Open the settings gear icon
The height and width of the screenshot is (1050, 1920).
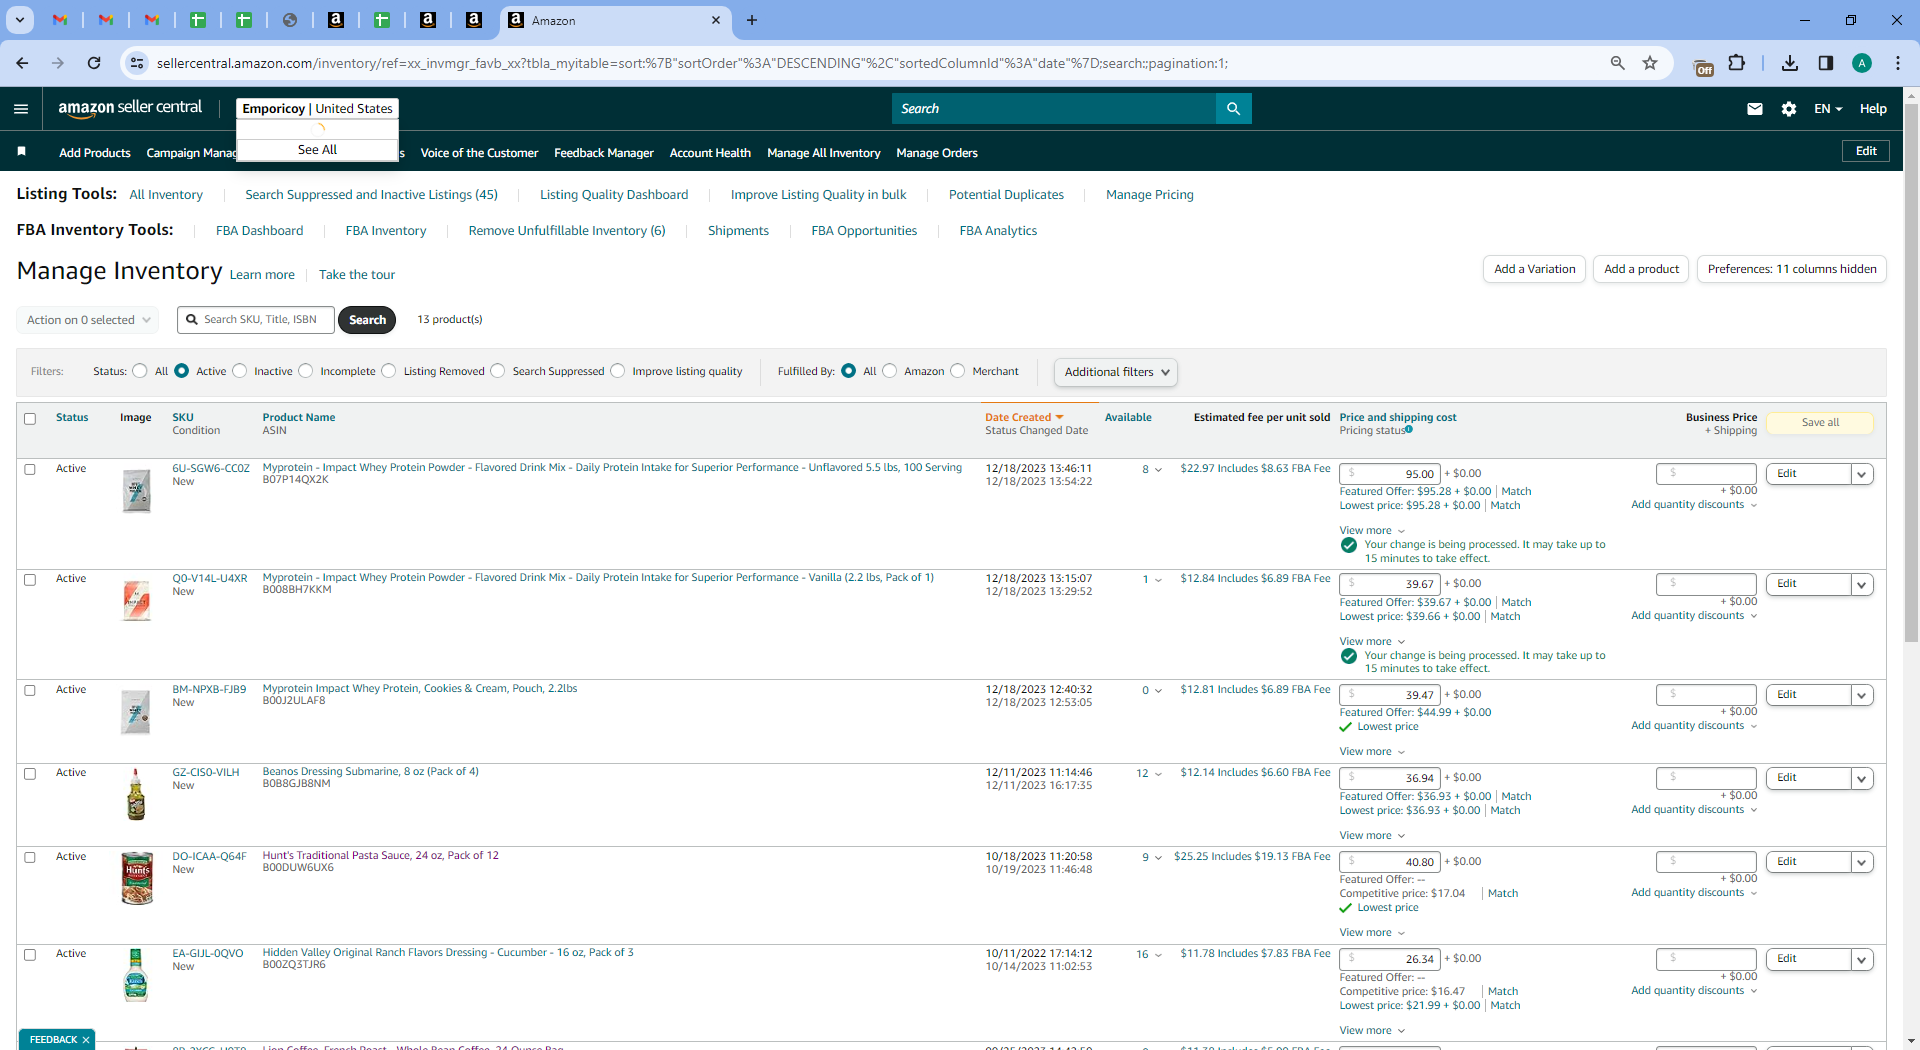tap(1789, 109)
